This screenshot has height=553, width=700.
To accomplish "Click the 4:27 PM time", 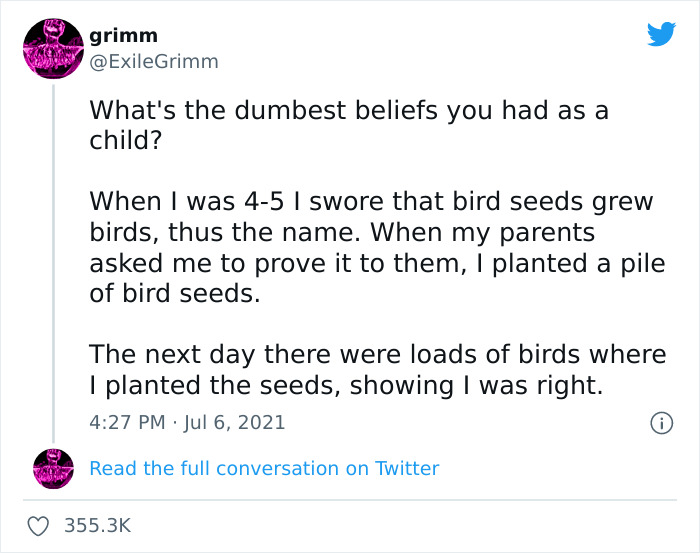I will tap(127, 423).
